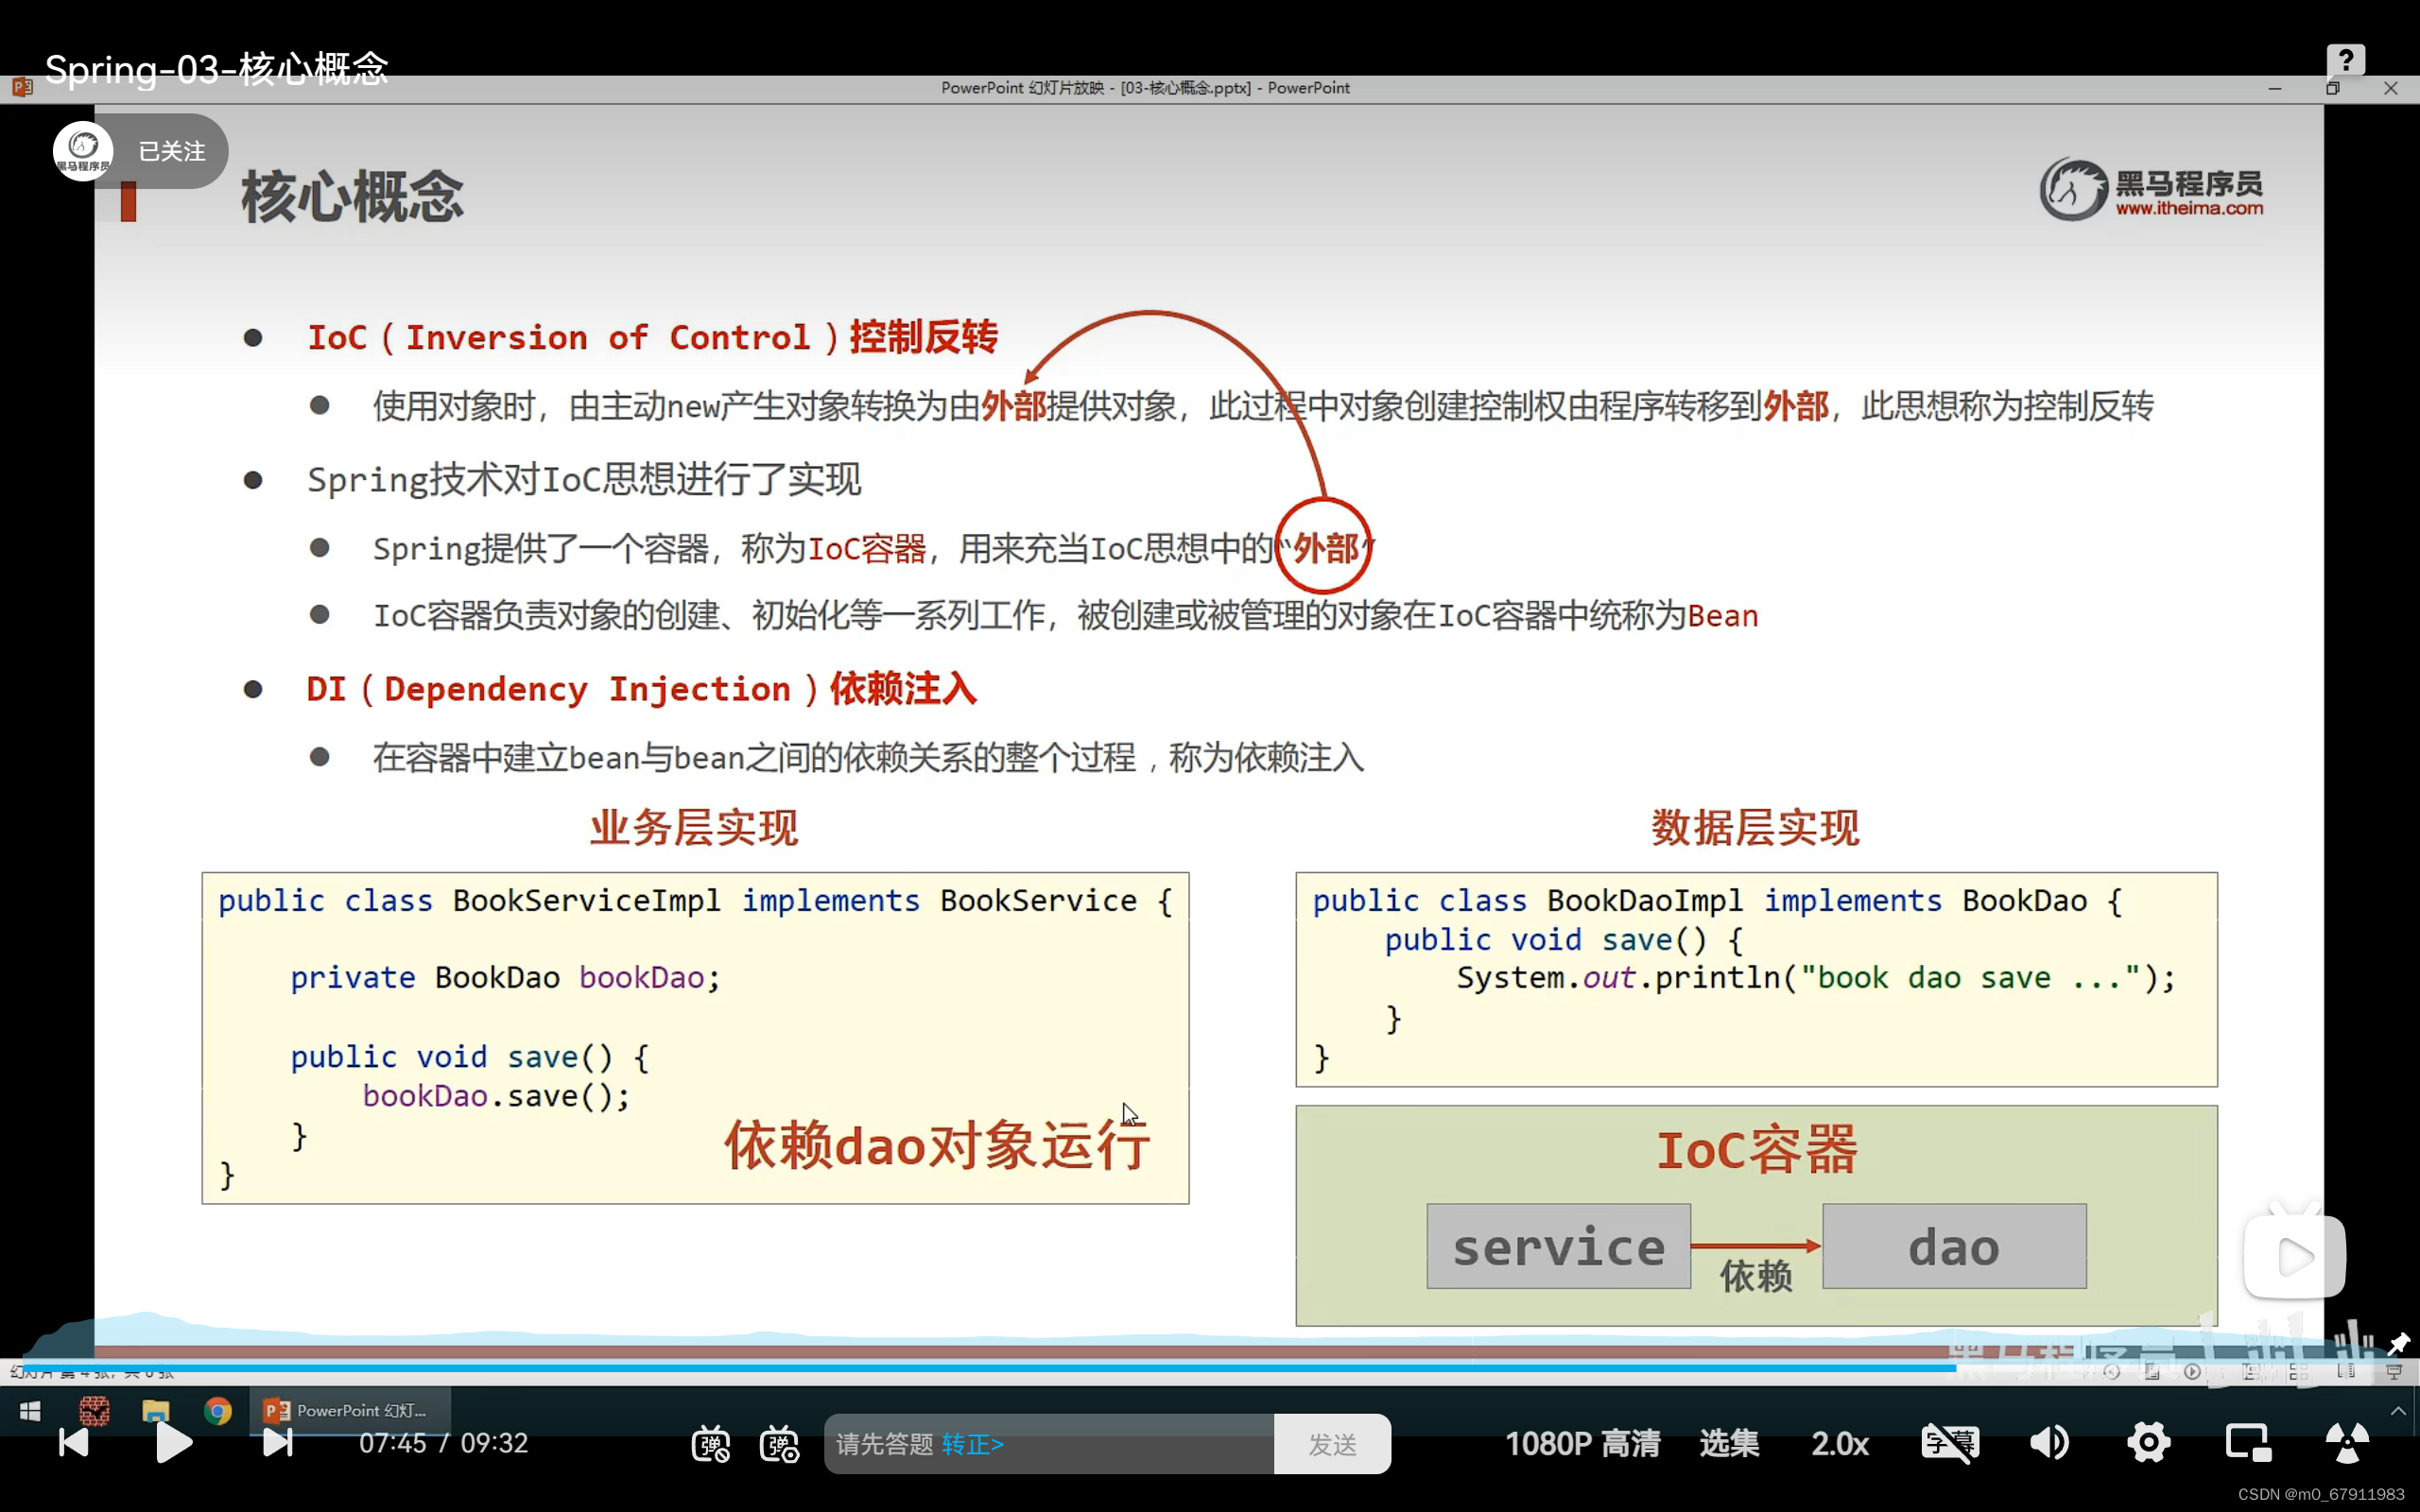Open Google Chrome from the taskbar

click(219, 1411)
